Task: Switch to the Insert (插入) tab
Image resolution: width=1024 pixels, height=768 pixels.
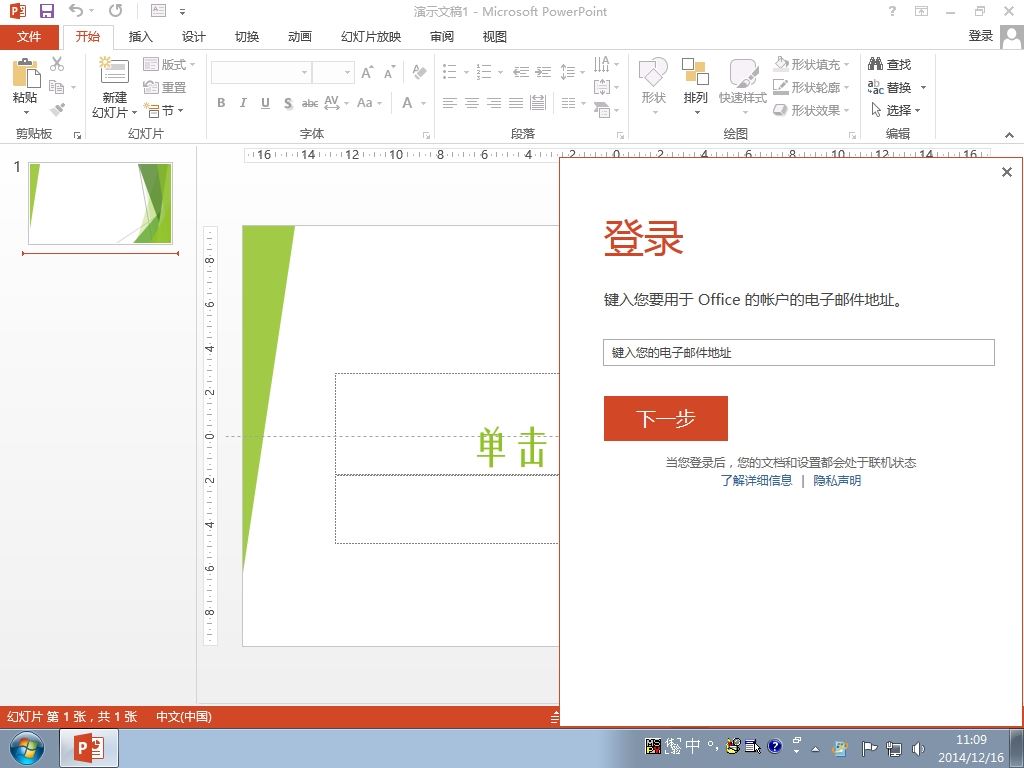Action: (140, 37)
